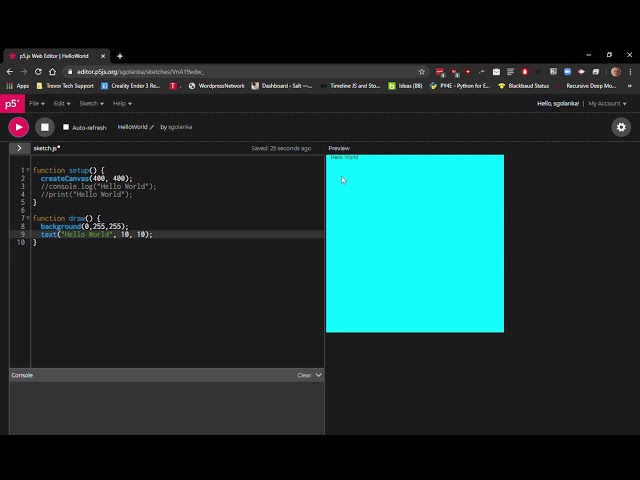Click the cyan preview canvas
This screenshot has width=640, height=480.
[x=415, y=244]
